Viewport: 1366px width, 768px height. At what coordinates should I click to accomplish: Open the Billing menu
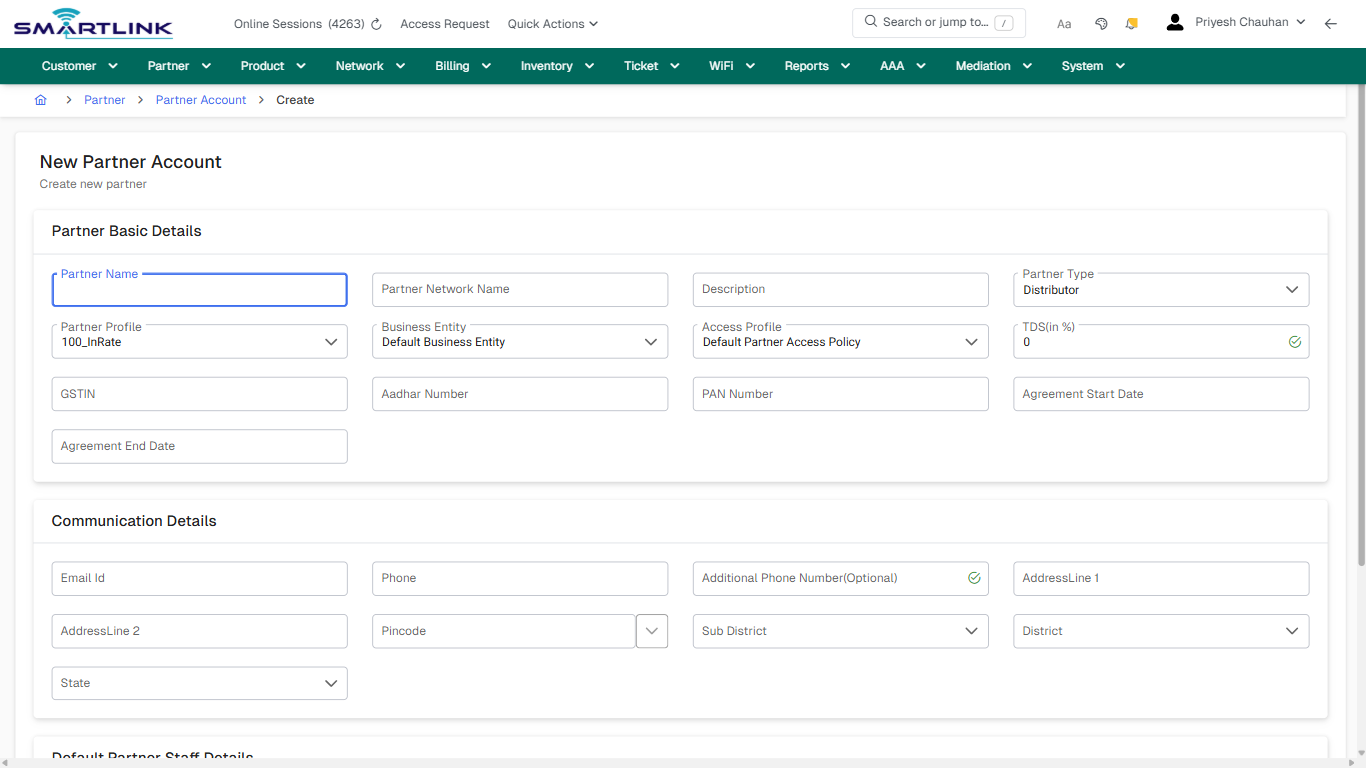click(462, 65)
